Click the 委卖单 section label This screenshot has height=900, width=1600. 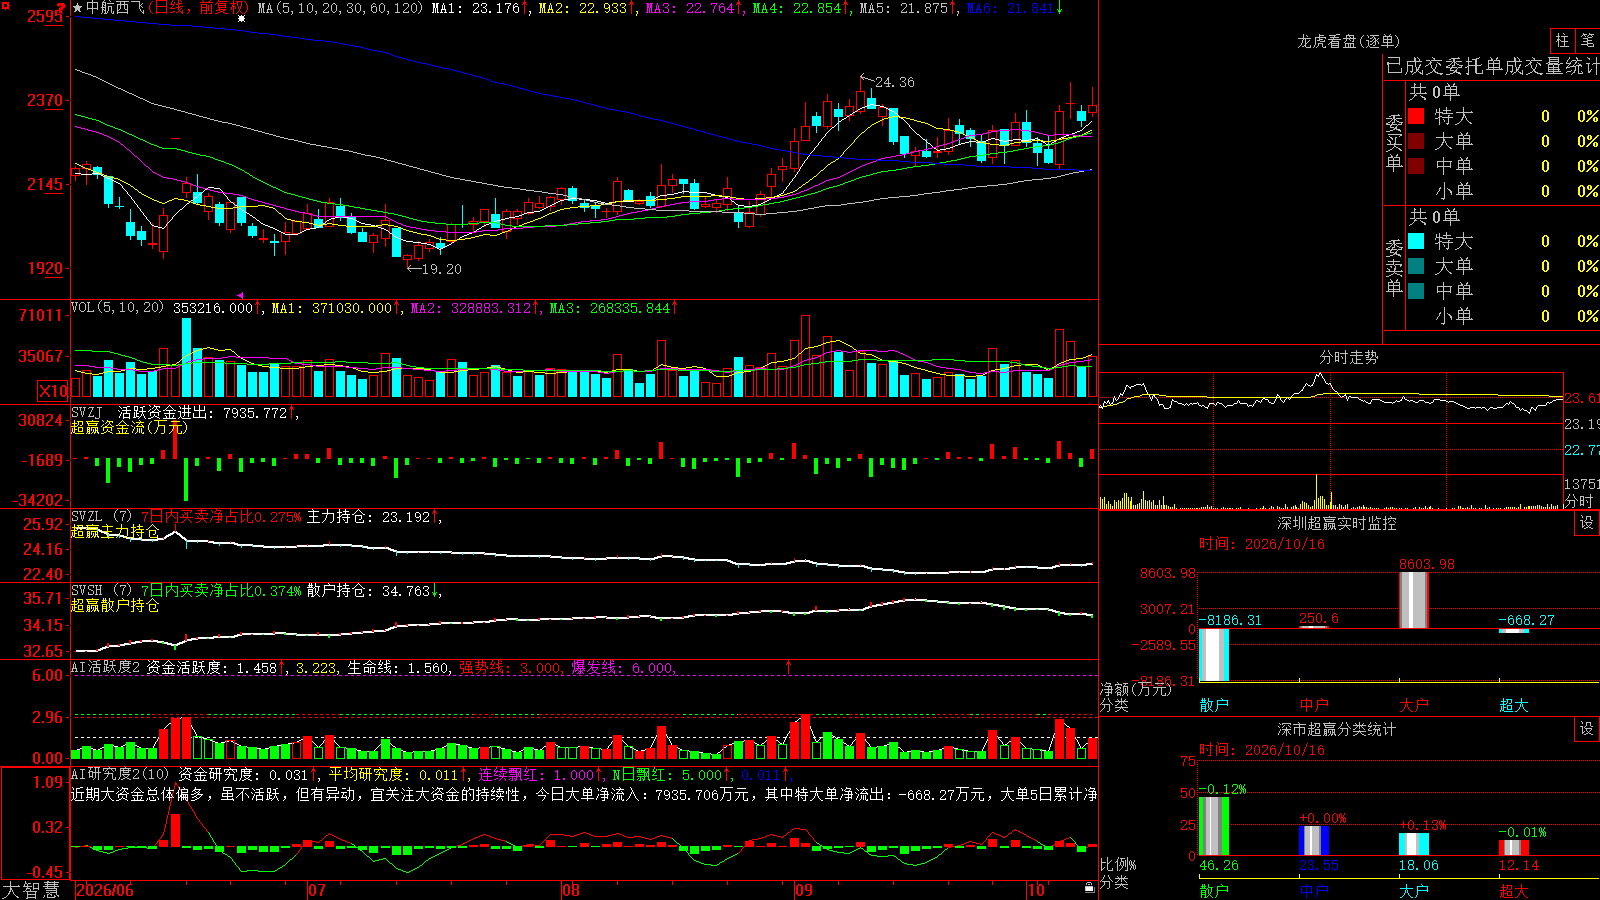click(1394, 267)
